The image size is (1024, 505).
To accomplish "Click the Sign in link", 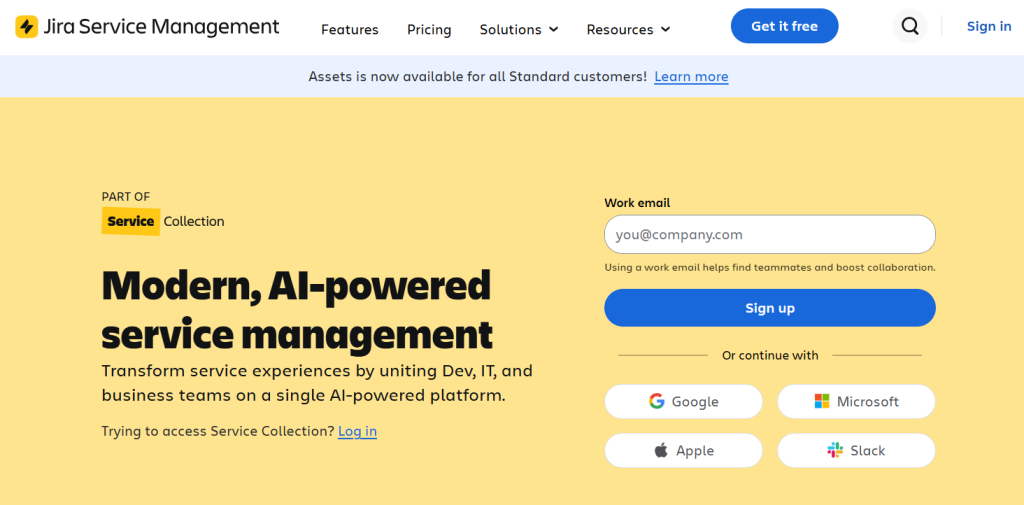I will click(x=989, y=26).
